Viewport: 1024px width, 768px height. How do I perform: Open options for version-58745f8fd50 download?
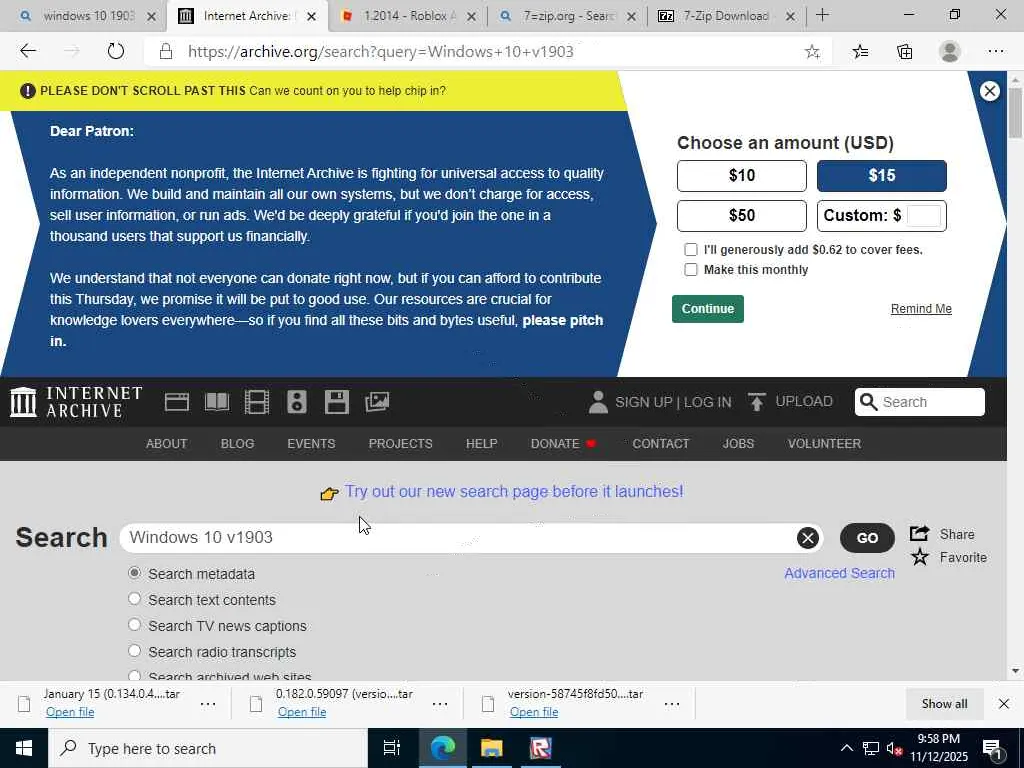pyautogui.click(x=672, y=704)
